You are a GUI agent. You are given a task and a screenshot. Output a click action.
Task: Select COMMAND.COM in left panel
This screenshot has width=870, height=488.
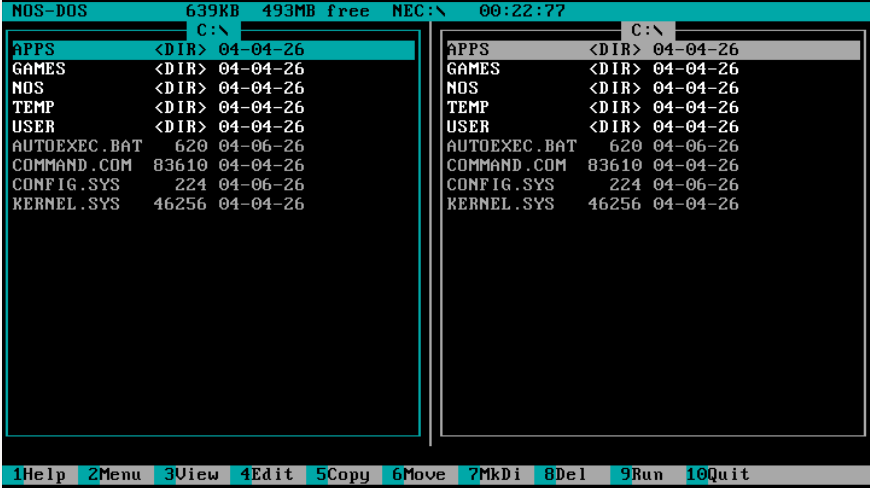coord(214,166)
